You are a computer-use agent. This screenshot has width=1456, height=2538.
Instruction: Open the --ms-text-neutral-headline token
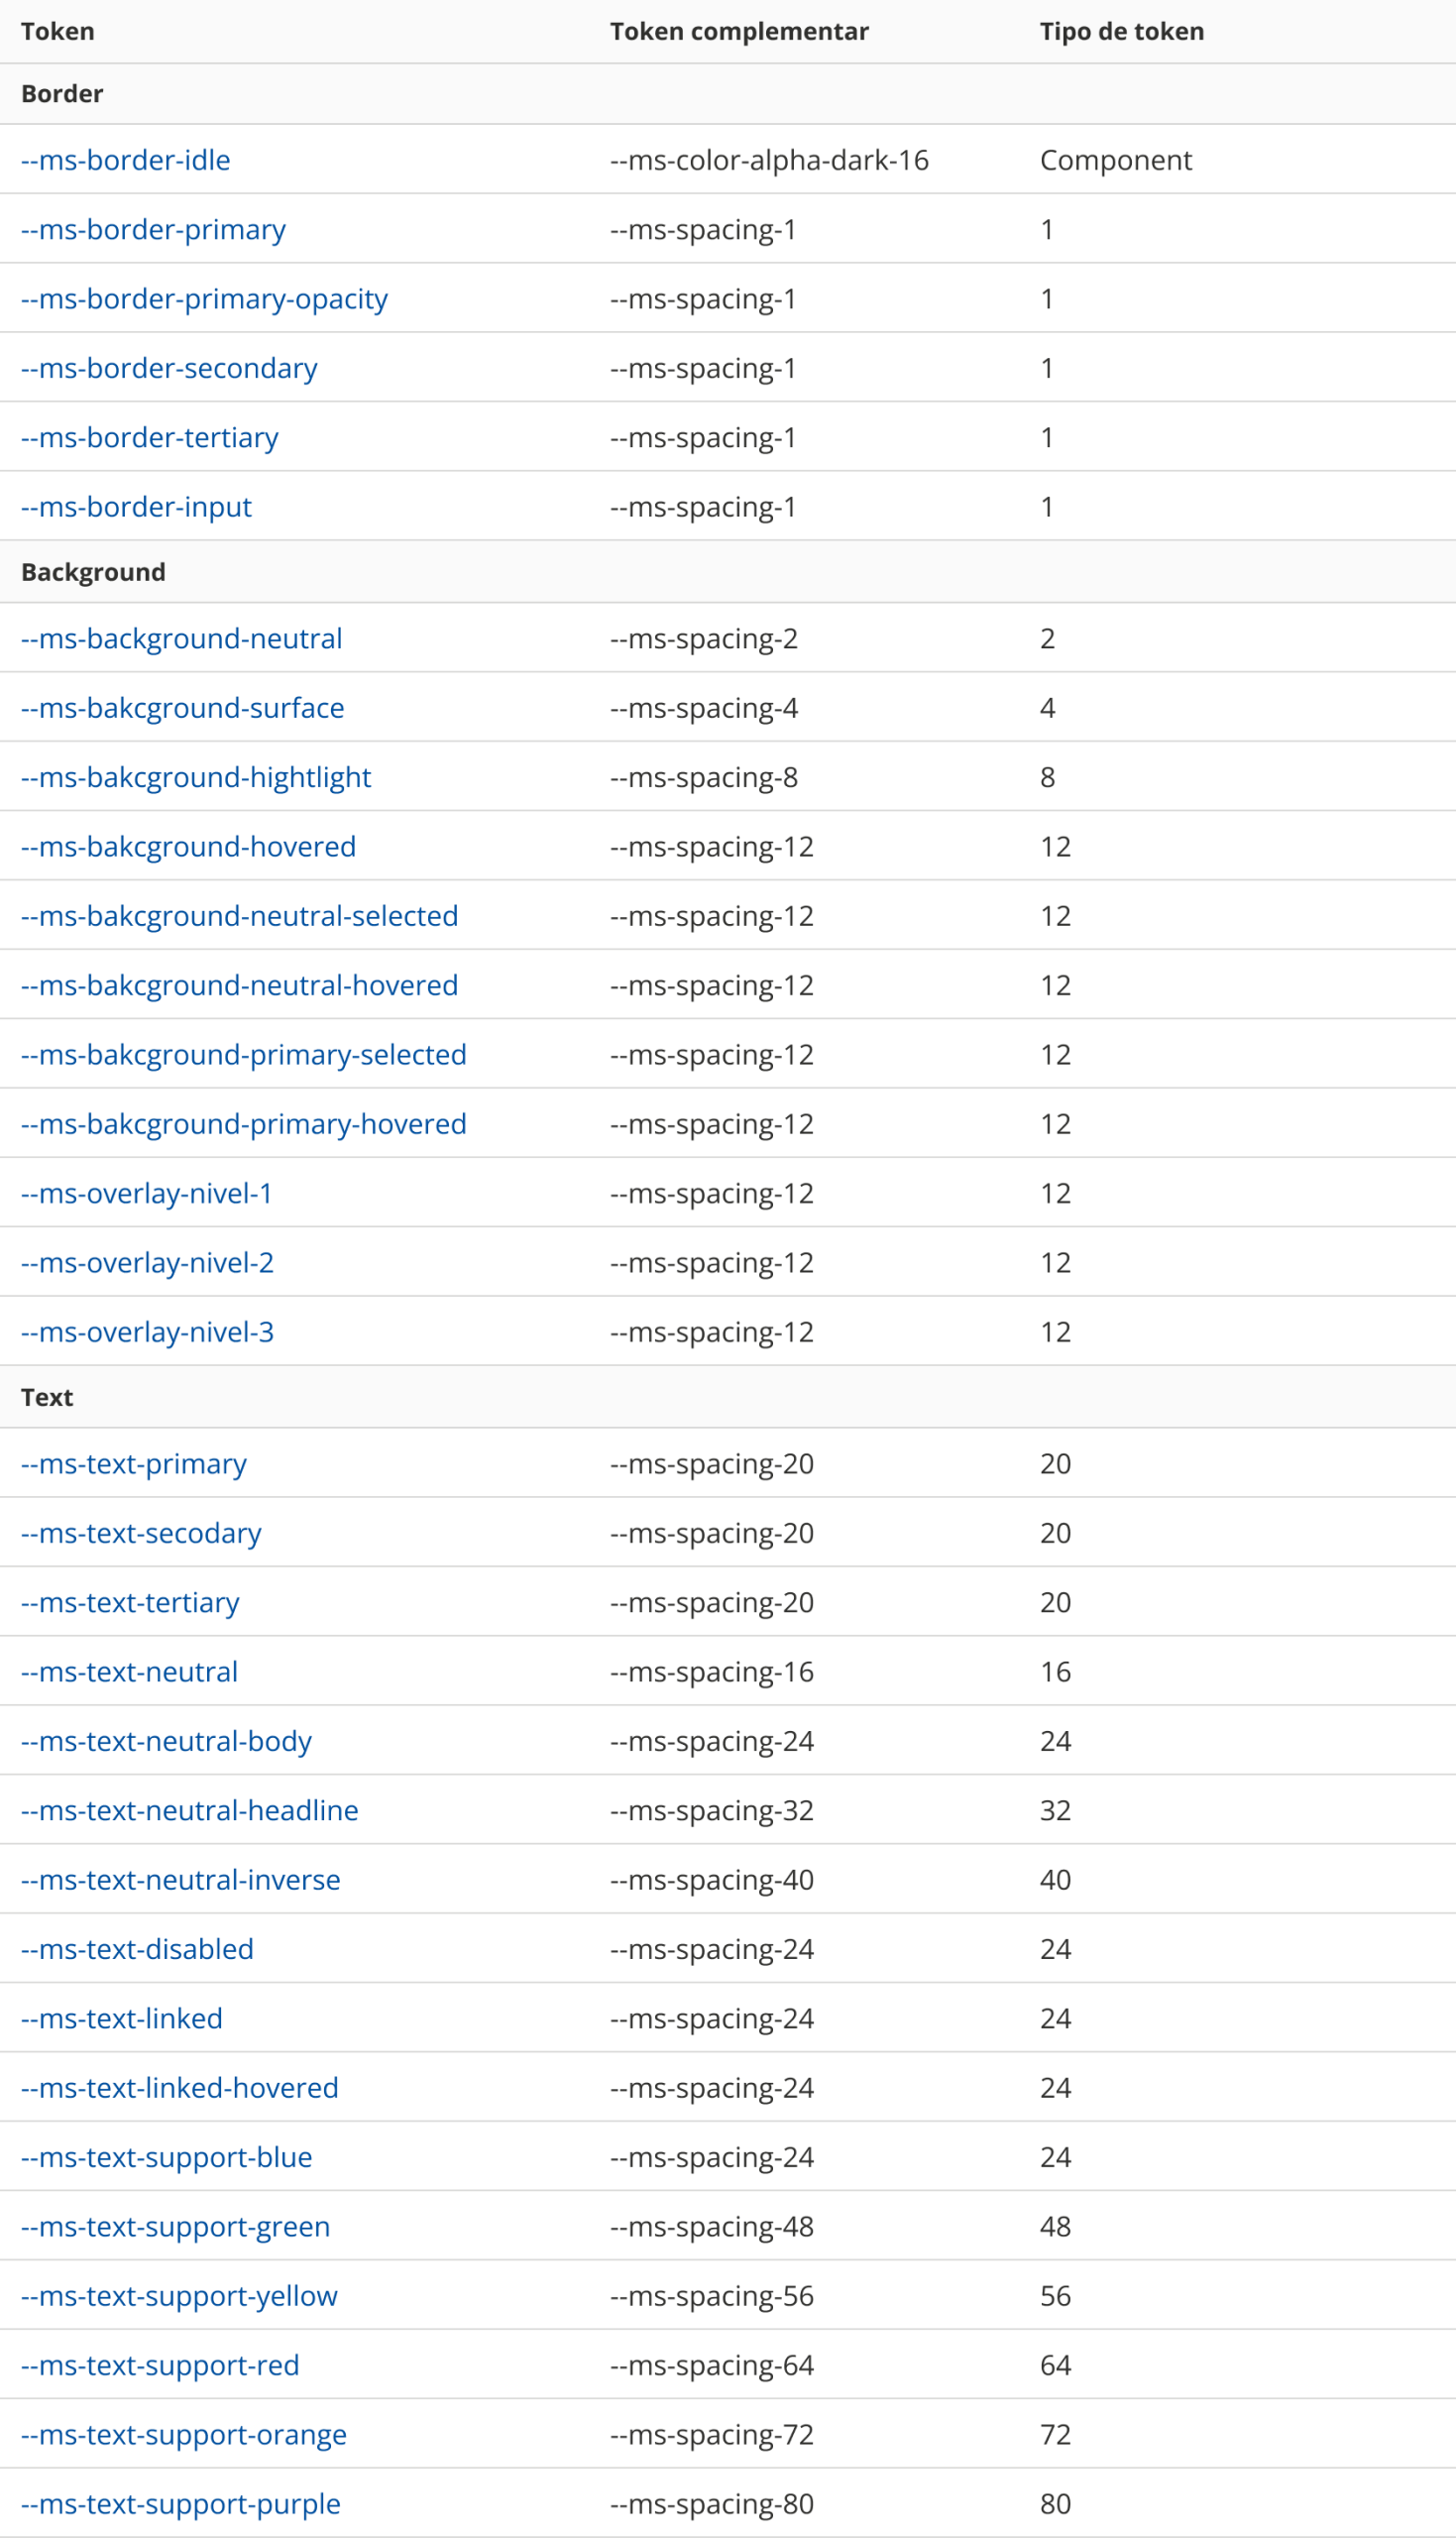click(x=189, y=1810)
